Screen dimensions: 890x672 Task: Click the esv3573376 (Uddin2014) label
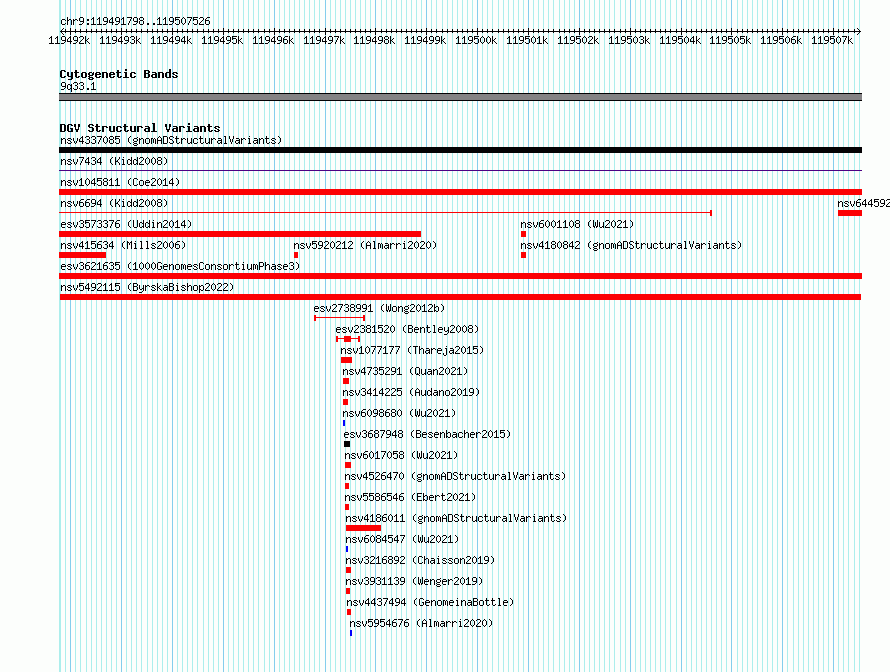126,224
